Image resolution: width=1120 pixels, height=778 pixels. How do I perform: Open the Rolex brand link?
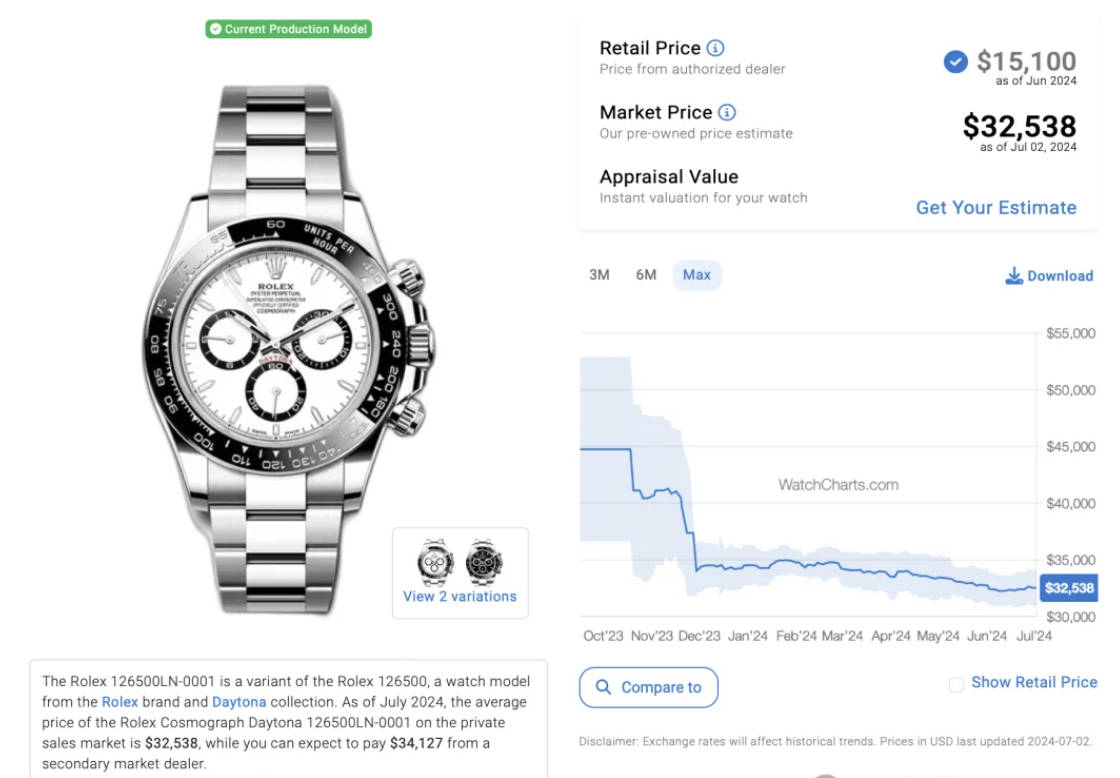[x=119, y=702]
